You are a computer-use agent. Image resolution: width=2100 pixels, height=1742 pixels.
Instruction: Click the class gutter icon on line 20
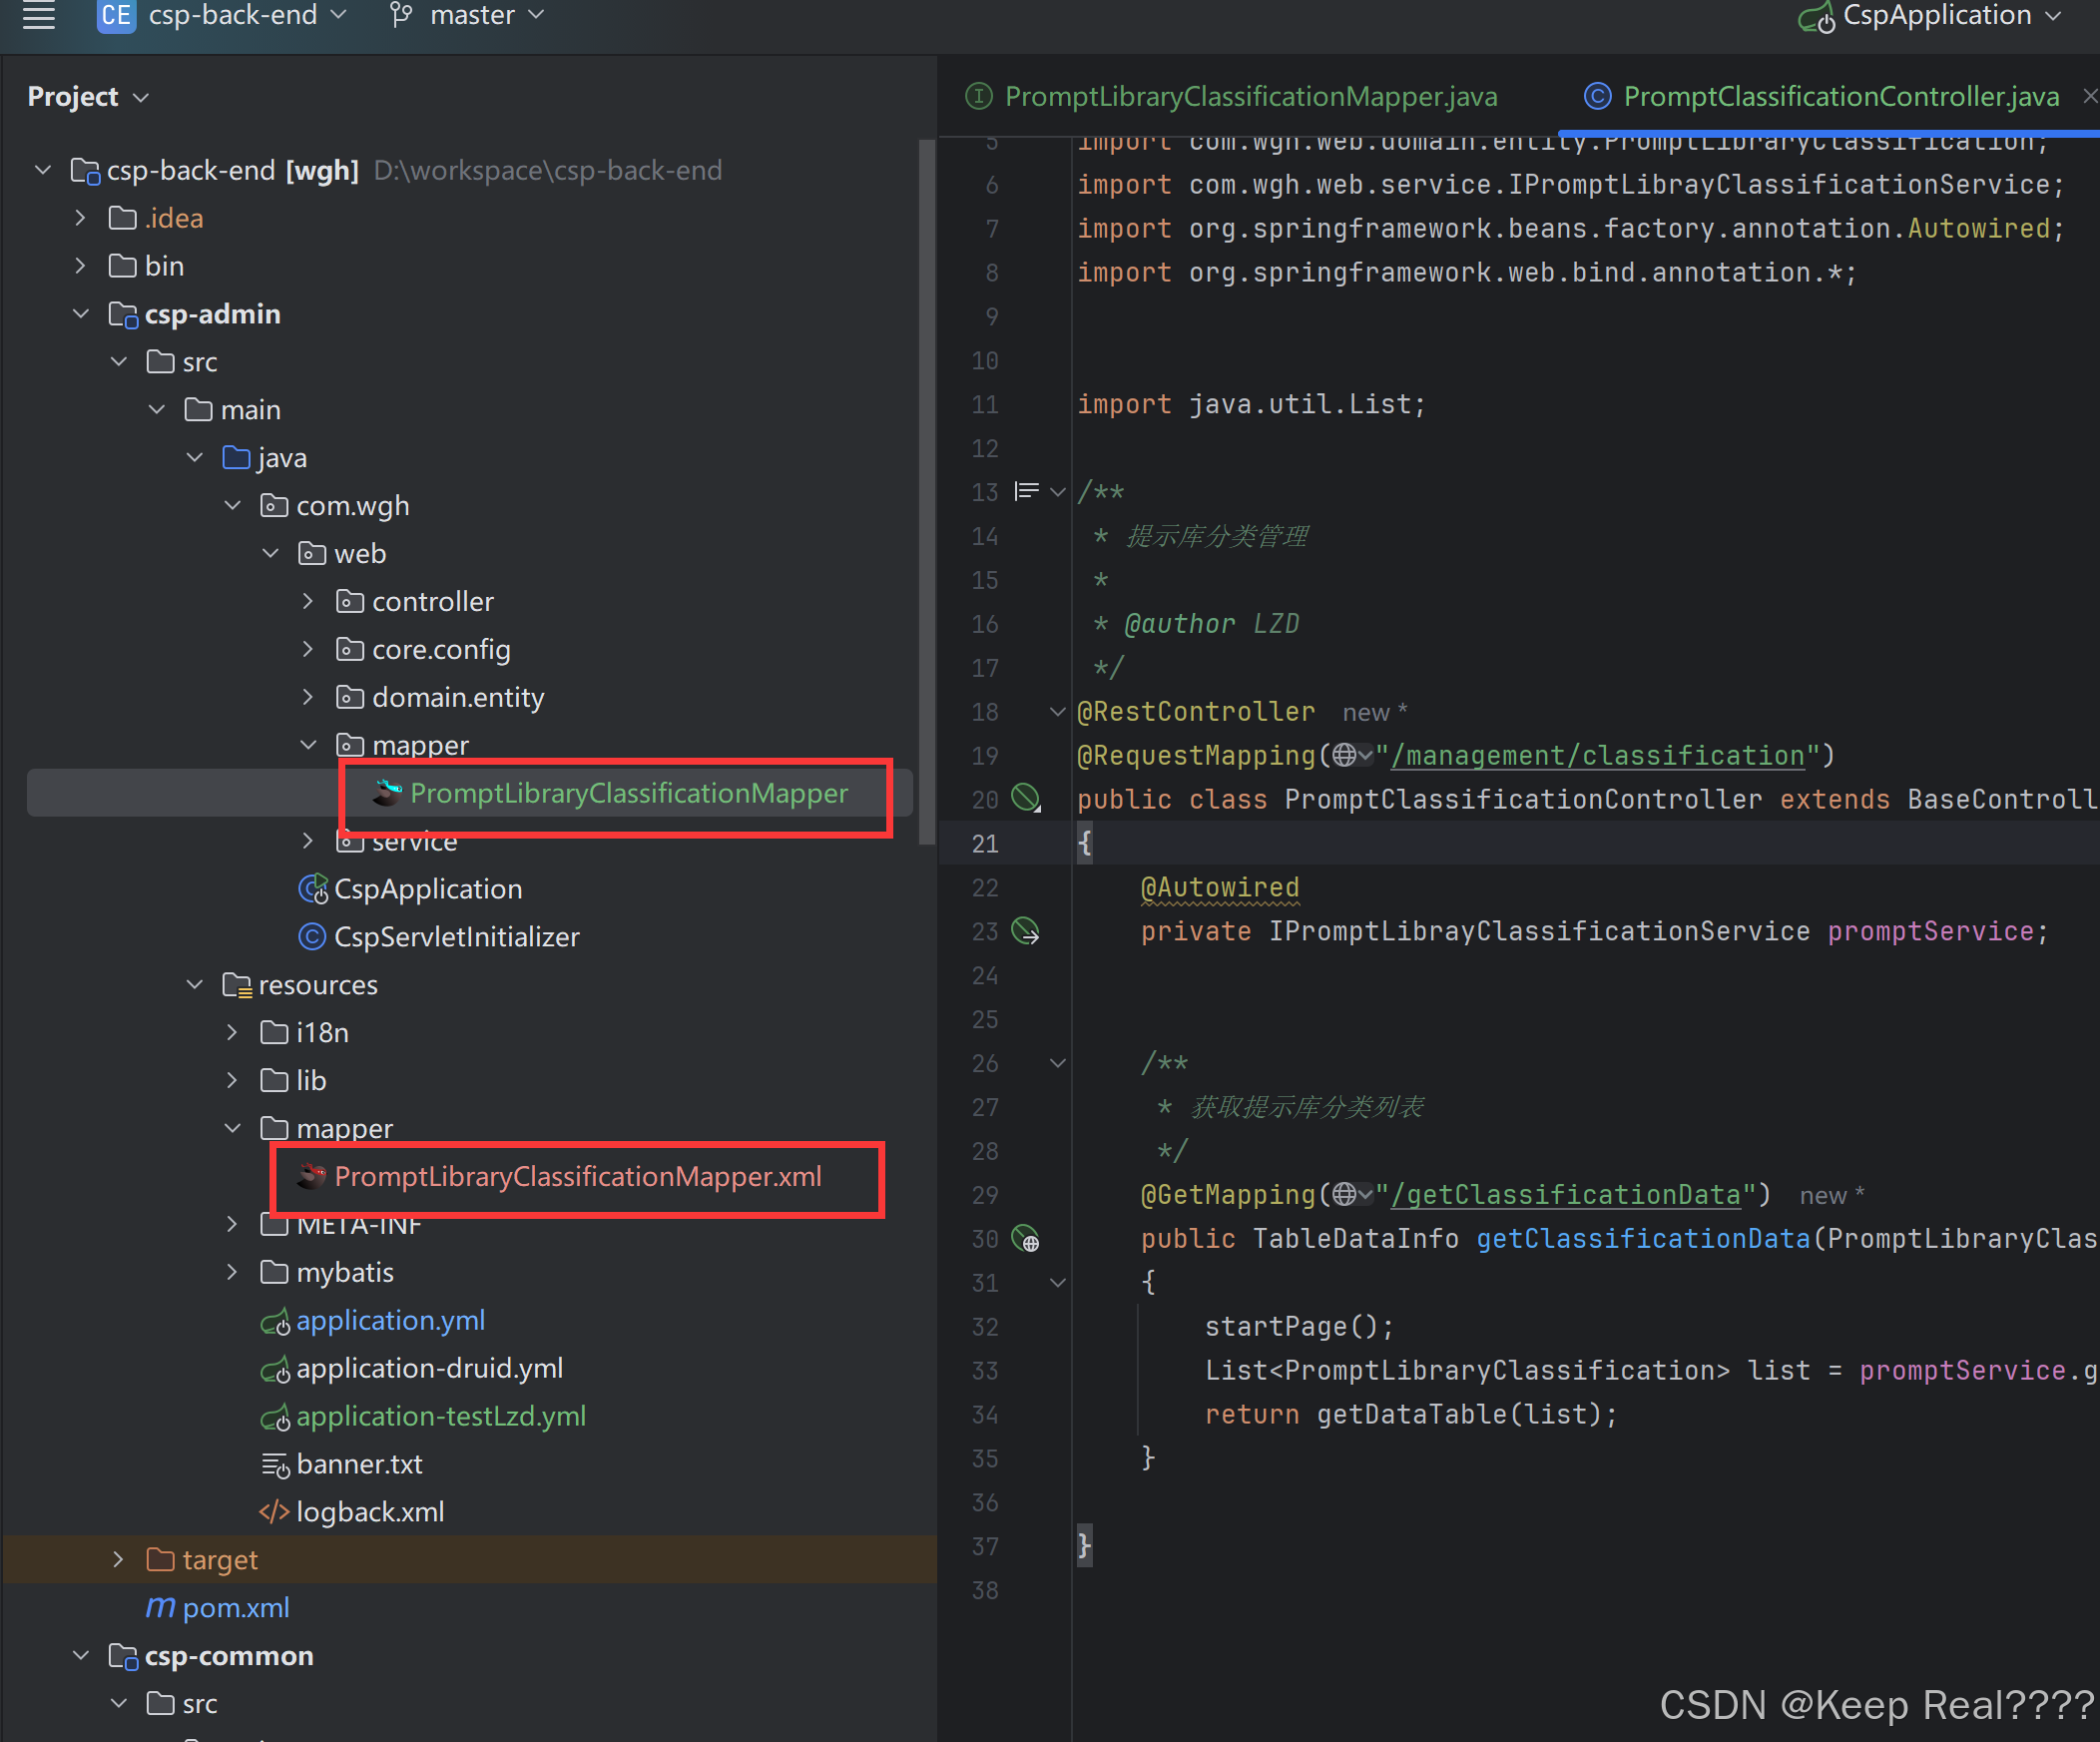(x=1025, y=798)
